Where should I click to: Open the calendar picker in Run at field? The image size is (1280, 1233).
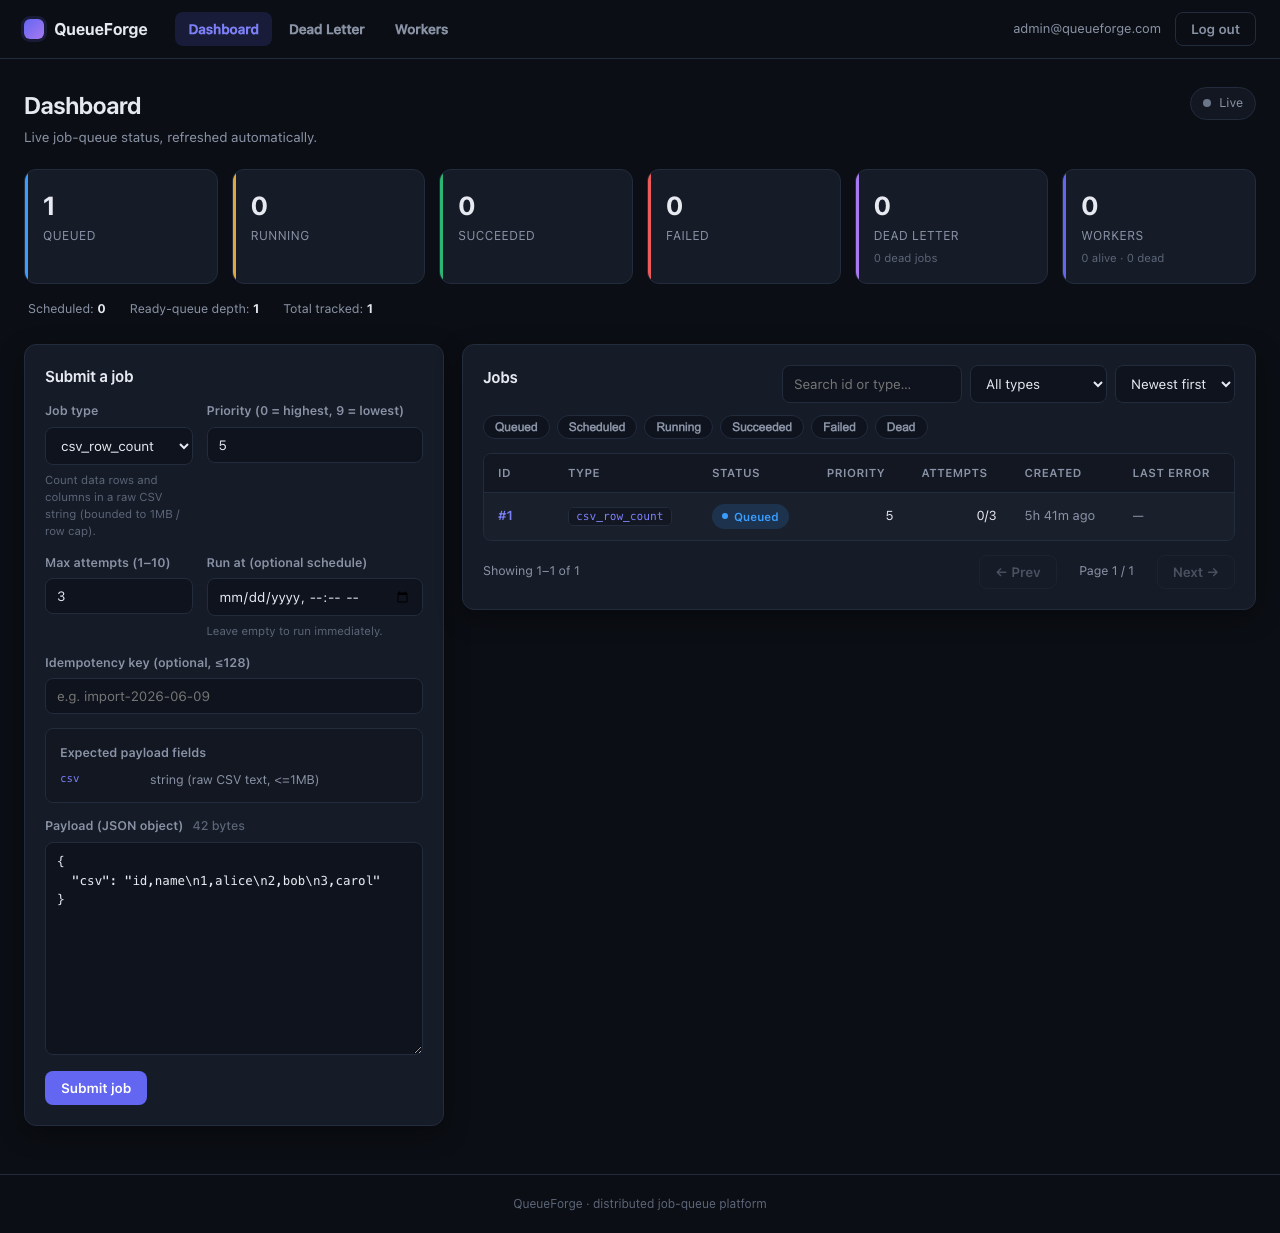pos(402,597)
